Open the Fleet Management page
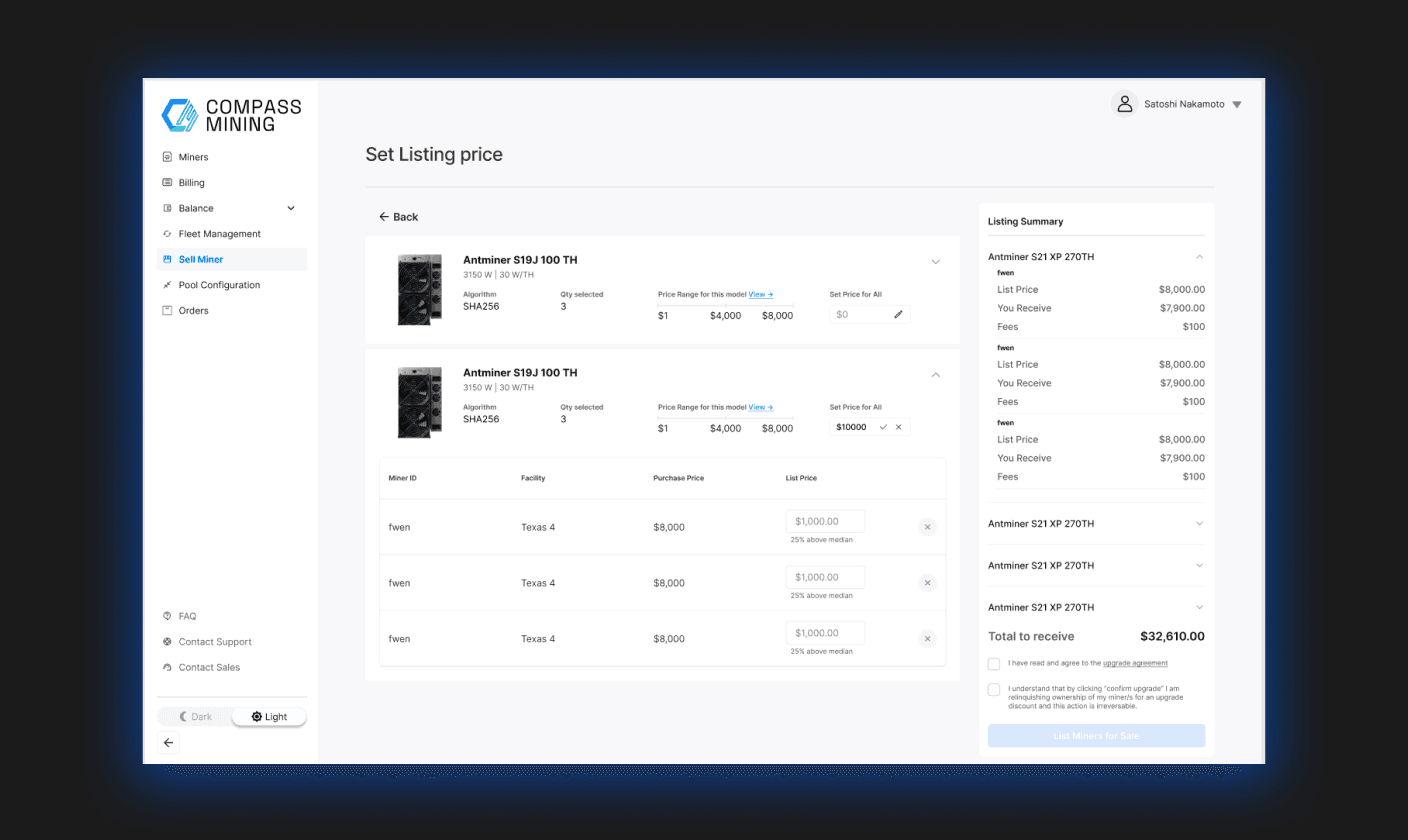Viewport: 1408px width, 840px height. click(x=219, y=234)
